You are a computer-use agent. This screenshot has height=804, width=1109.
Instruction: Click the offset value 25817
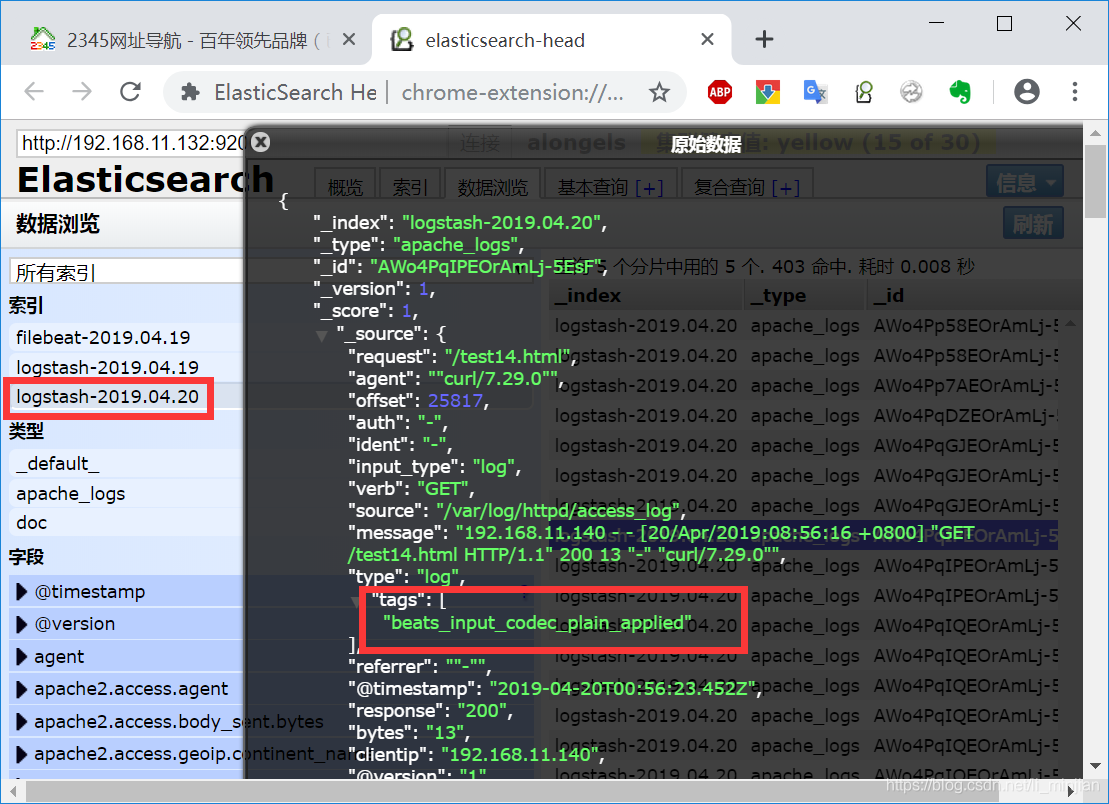455,401
